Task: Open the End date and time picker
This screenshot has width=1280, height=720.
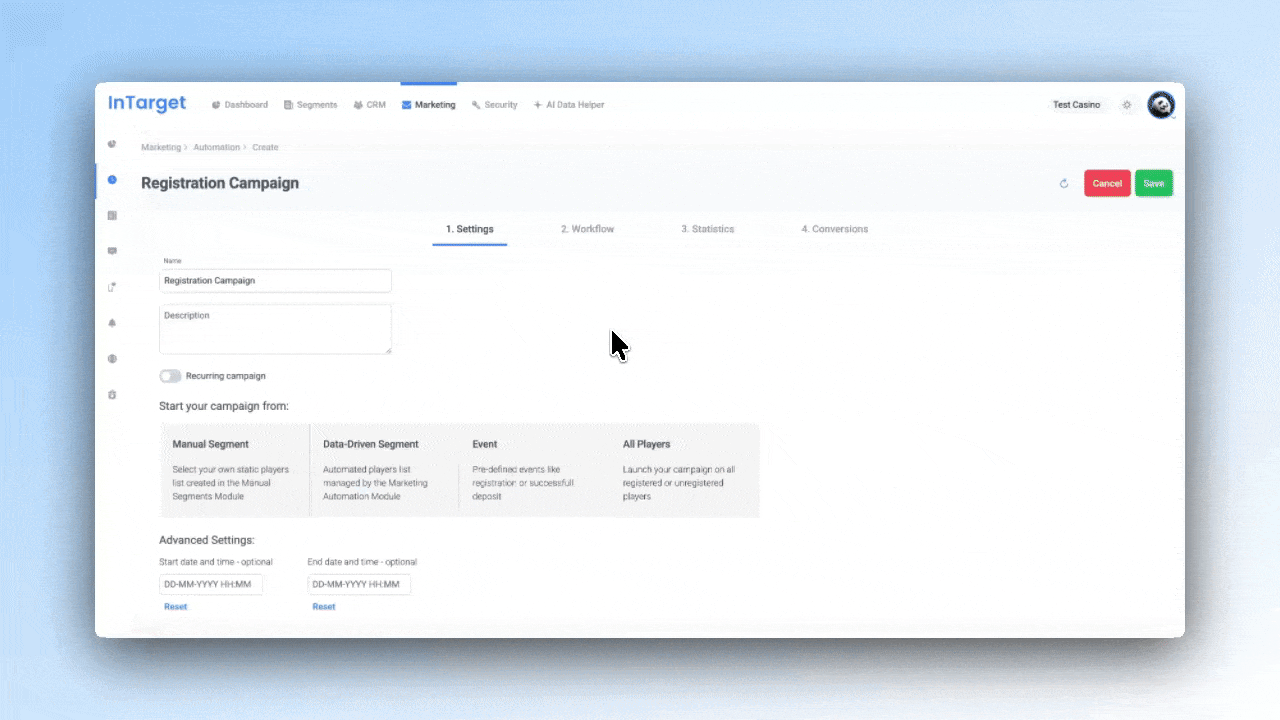Action: (x=359, y=584)
